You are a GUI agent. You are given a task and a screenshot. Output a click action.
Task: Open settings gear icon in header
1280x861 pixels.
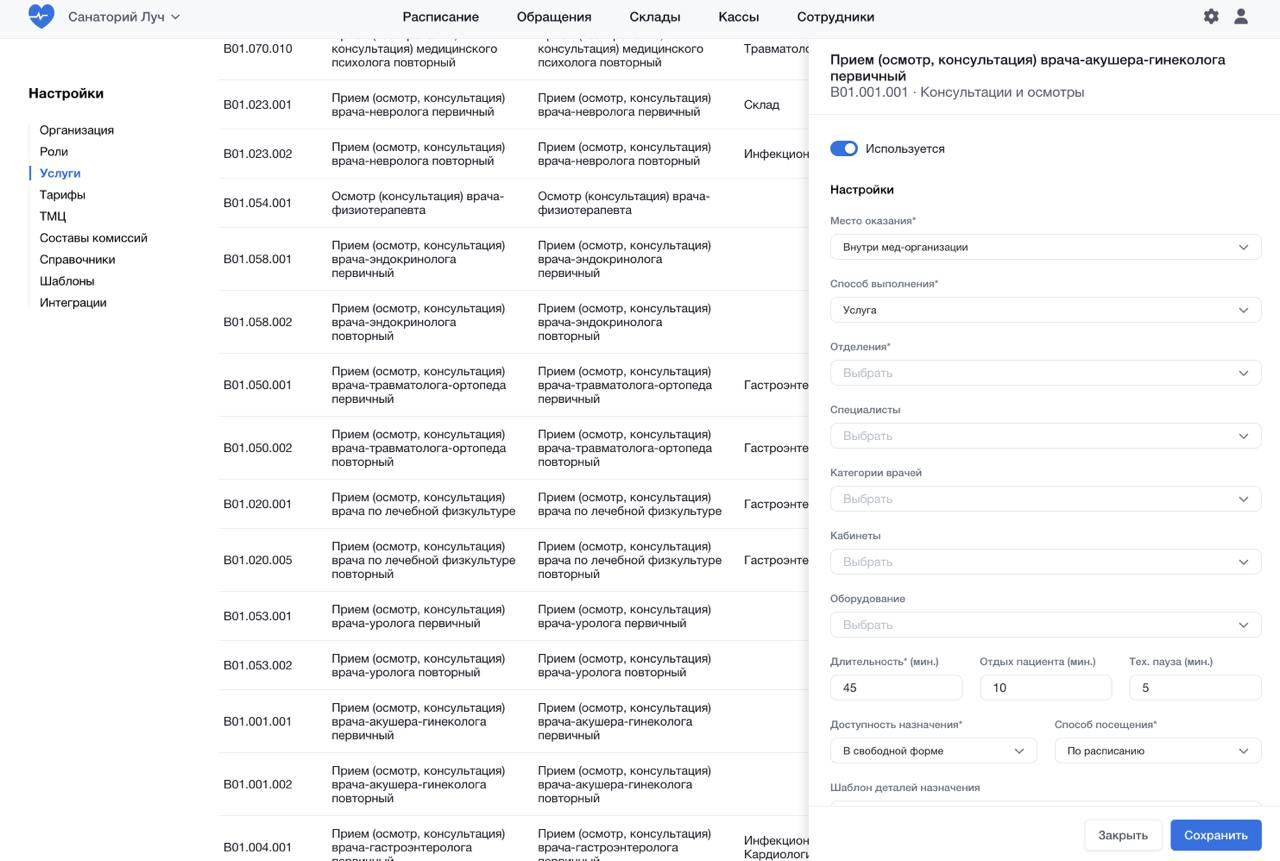(1211, 17)
